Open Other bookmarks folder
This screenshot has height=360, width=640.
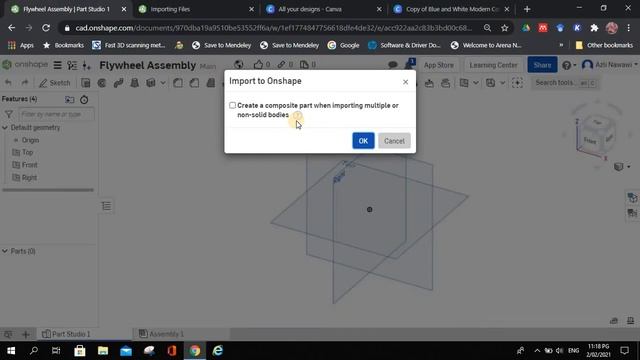tap(604, 45)
